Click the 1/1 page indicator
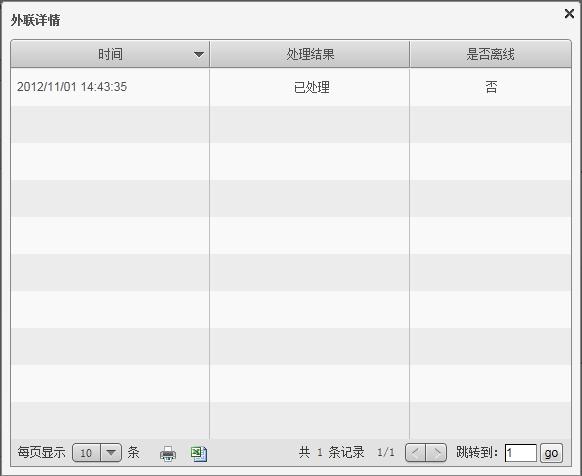 [x=386, y=452]
